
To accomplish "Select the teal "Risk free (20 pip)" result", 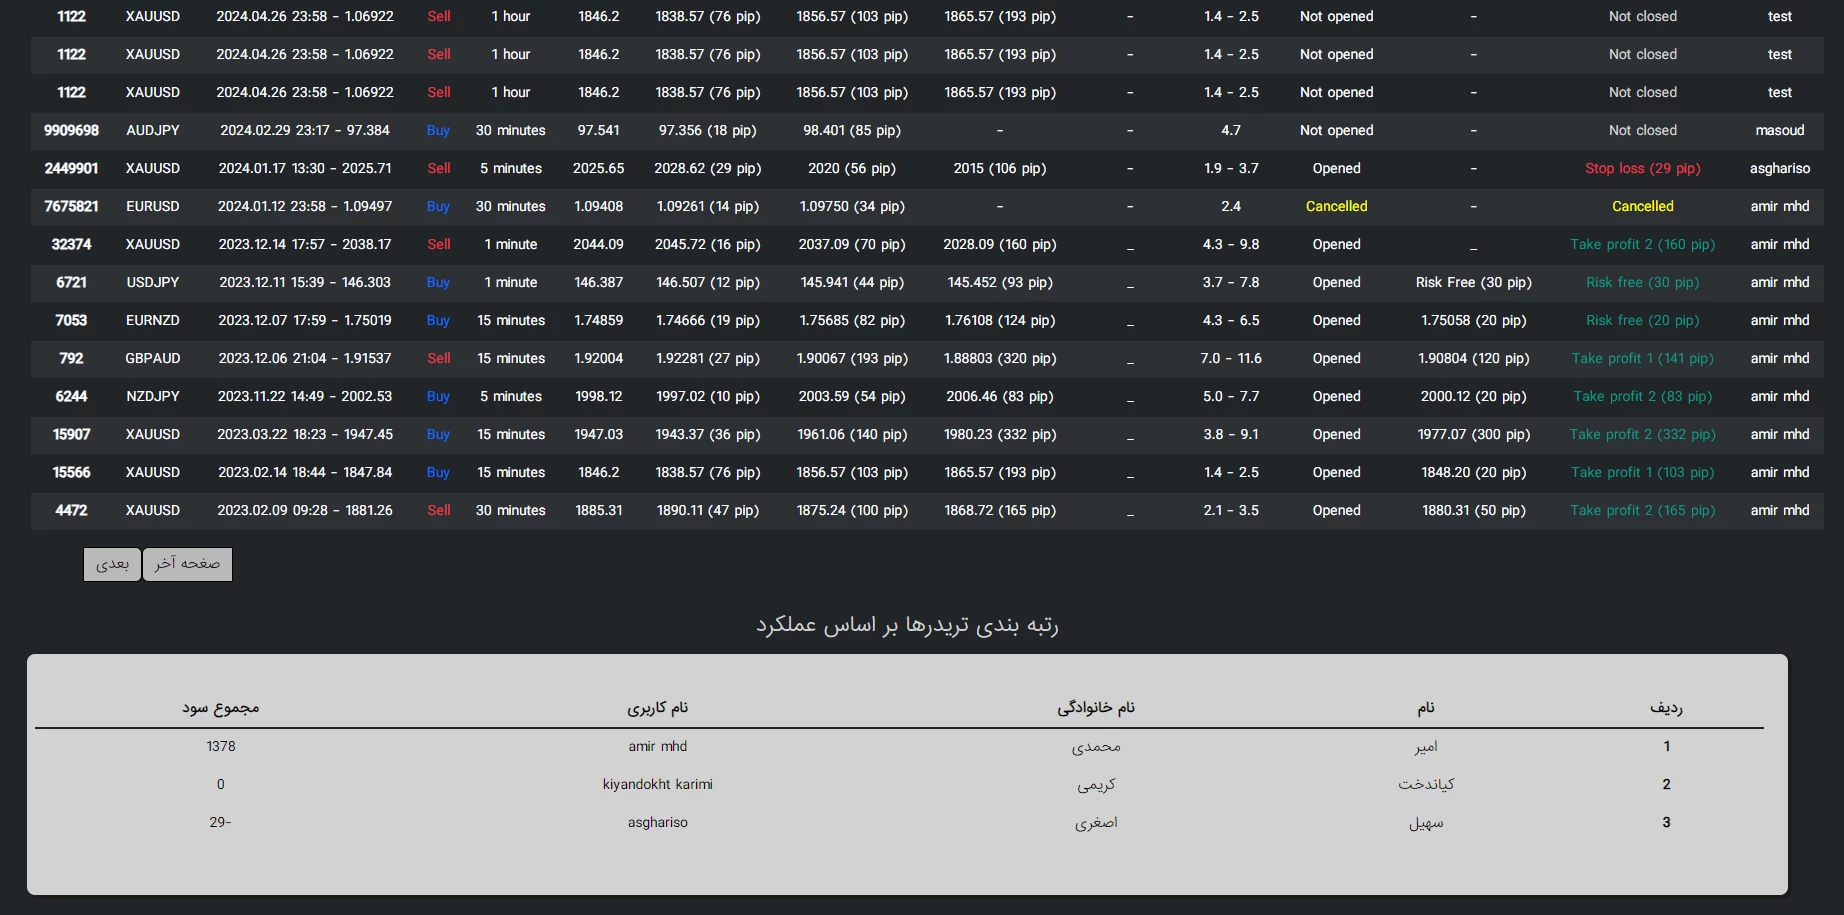I will point(1642,320).
